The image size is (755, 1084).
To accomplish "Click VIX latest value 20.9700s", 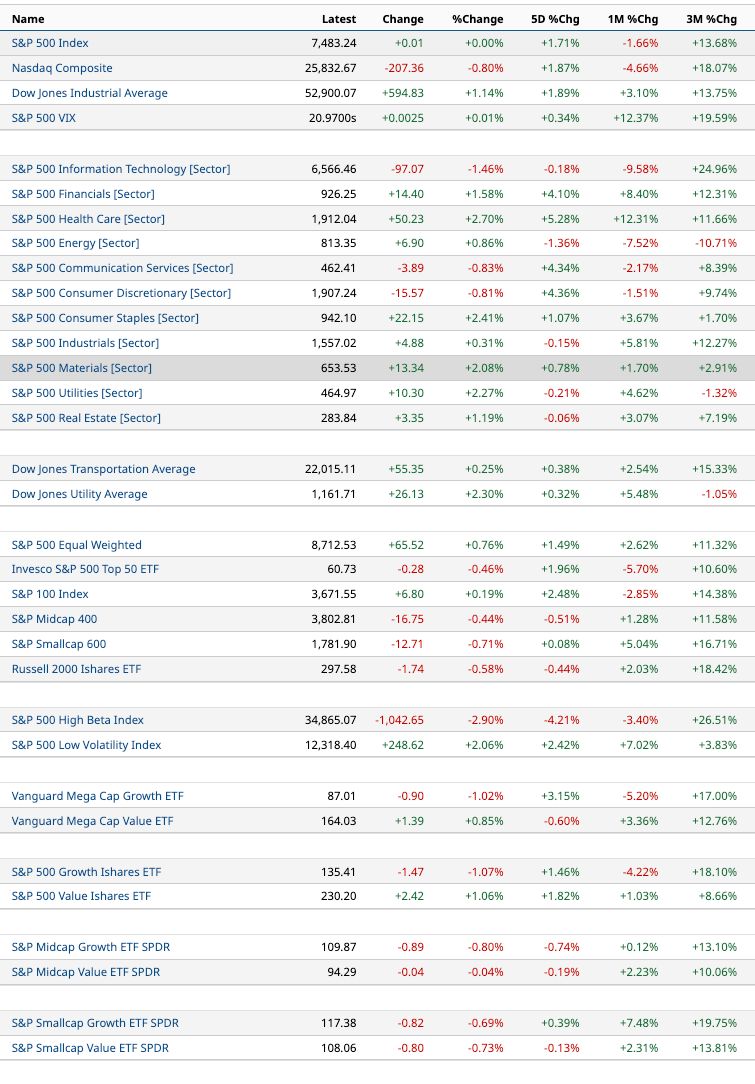I will (333, 118).
